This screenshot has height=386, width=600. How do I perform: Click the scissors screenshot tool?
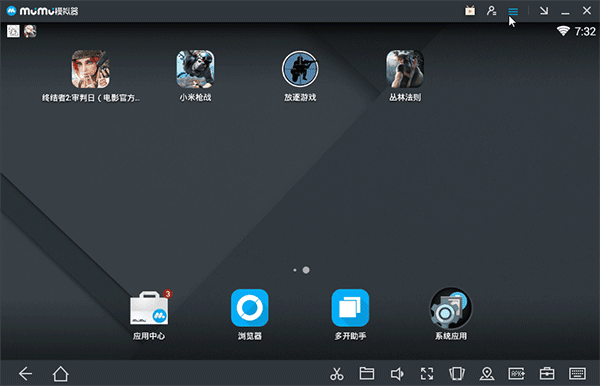pos(337,374)
